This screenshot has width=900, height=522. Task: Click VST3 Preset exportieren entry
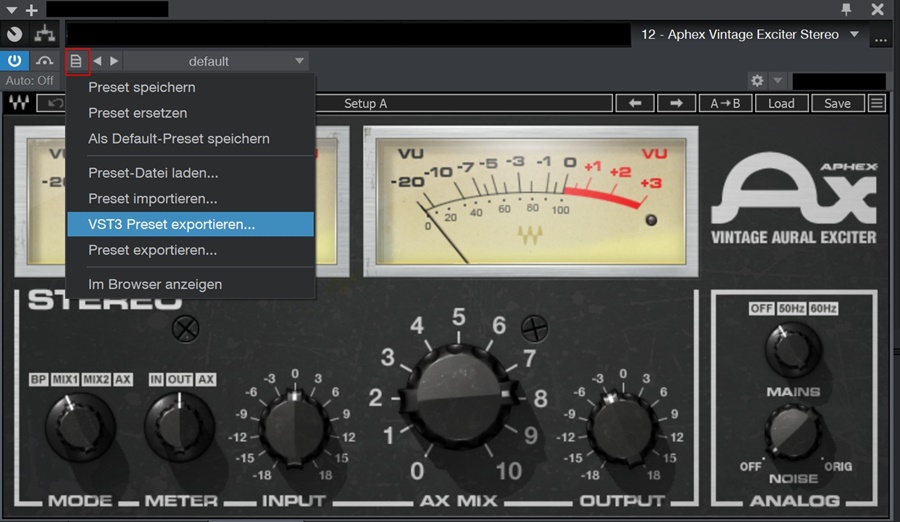click(191, 225)
